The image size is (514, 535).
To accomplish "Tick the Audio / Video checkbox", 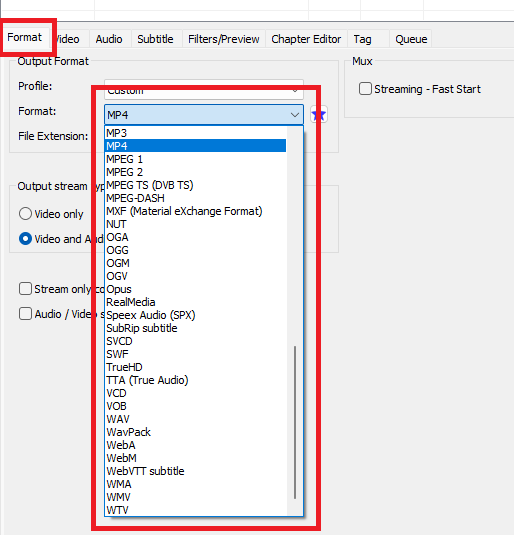I will tap(25, 314).
